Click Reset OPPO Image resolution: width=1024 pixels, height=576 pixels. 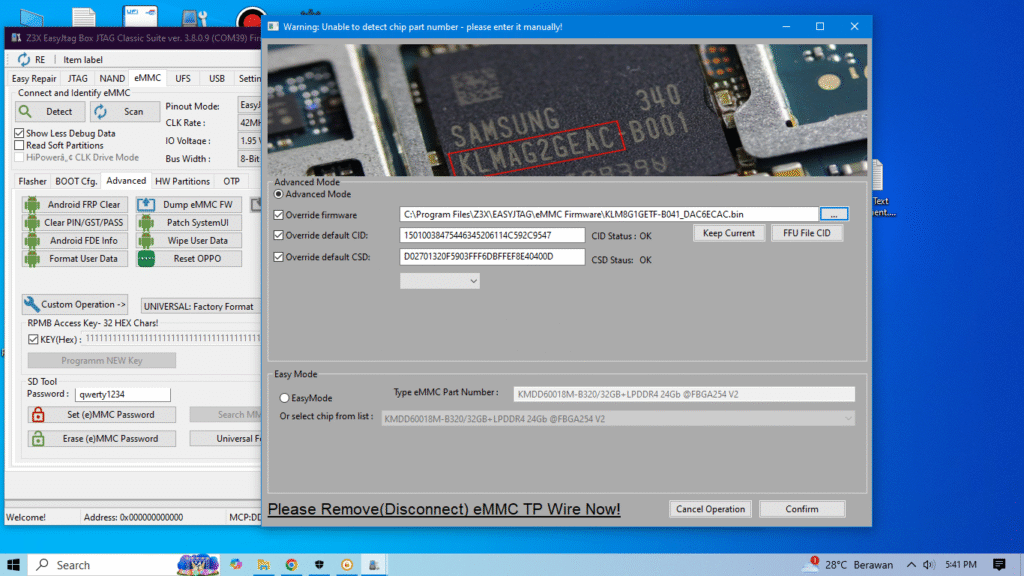point(189,259)
